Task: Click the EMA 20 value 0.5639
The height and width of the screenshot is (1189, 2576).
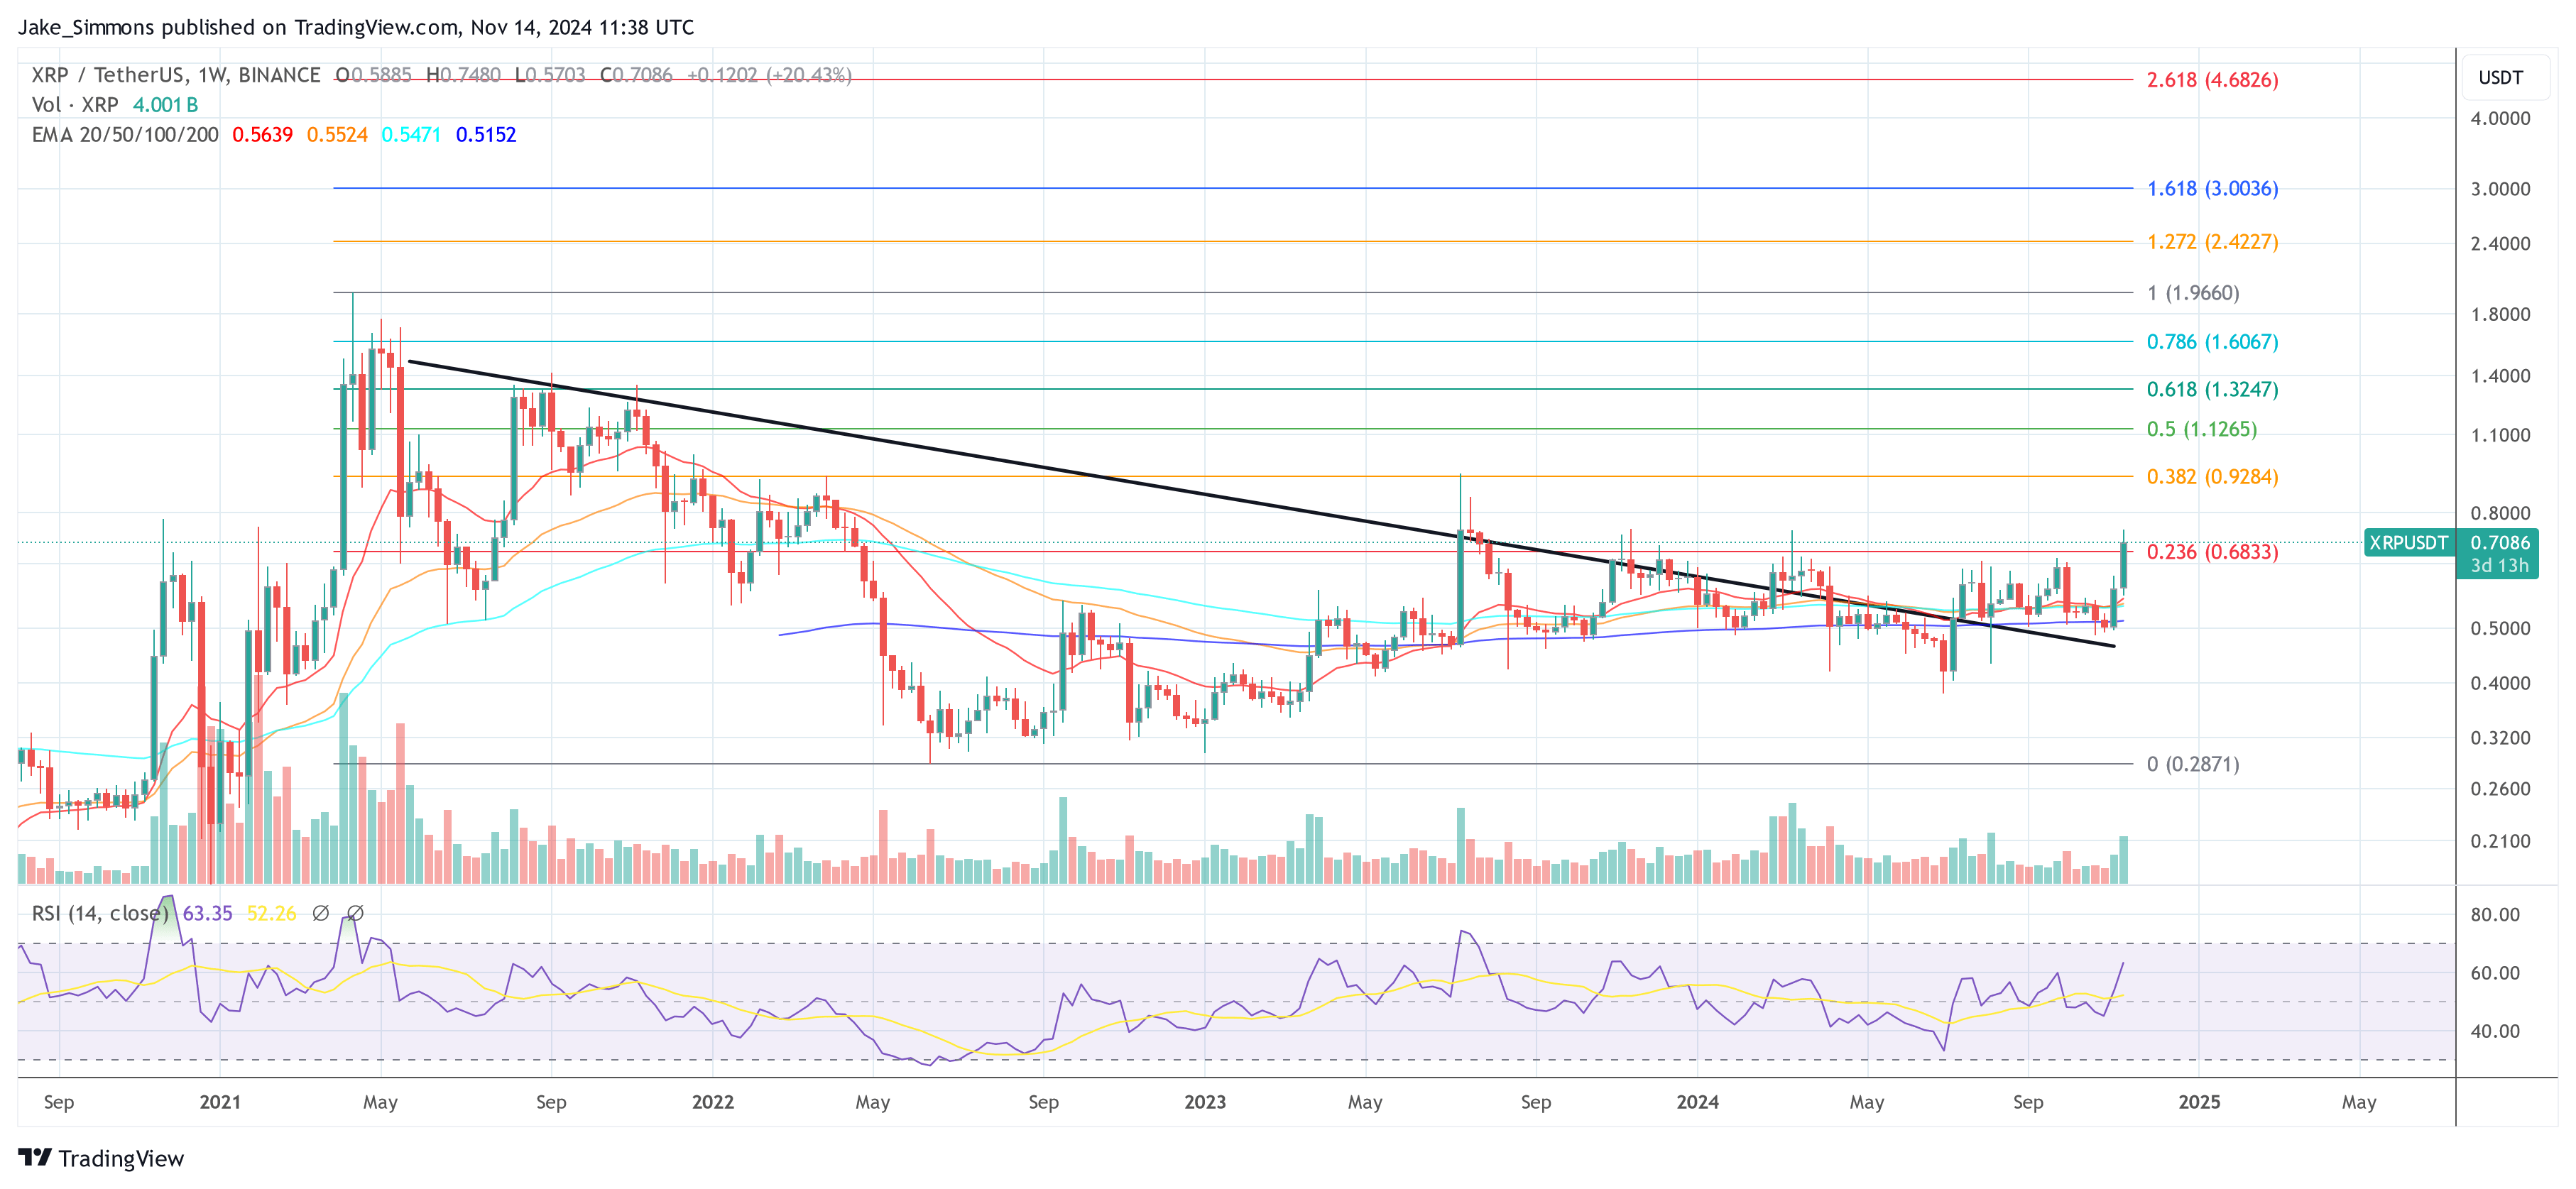Action: tap(262, 135)
